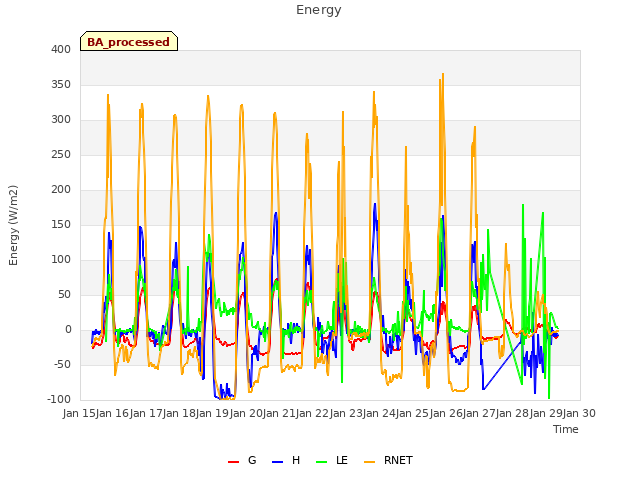This screenshot has height=480, width=640.
Task: Click the green LE spike near Jan 28
Action: pyautogui.click(x=523, y=205)
